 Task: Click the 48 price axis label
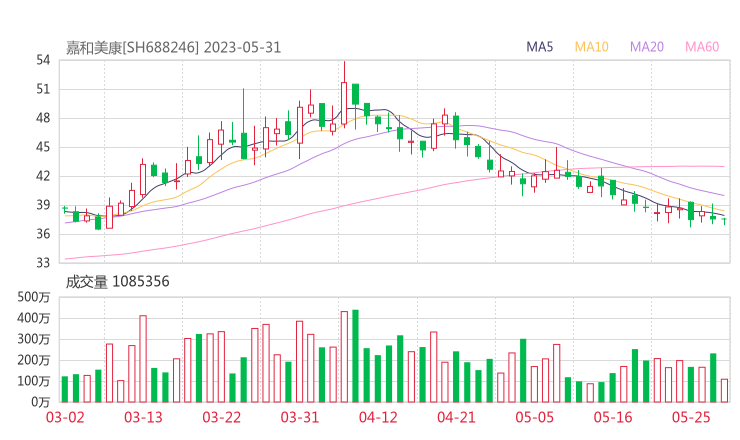click(x=43, y=118)
